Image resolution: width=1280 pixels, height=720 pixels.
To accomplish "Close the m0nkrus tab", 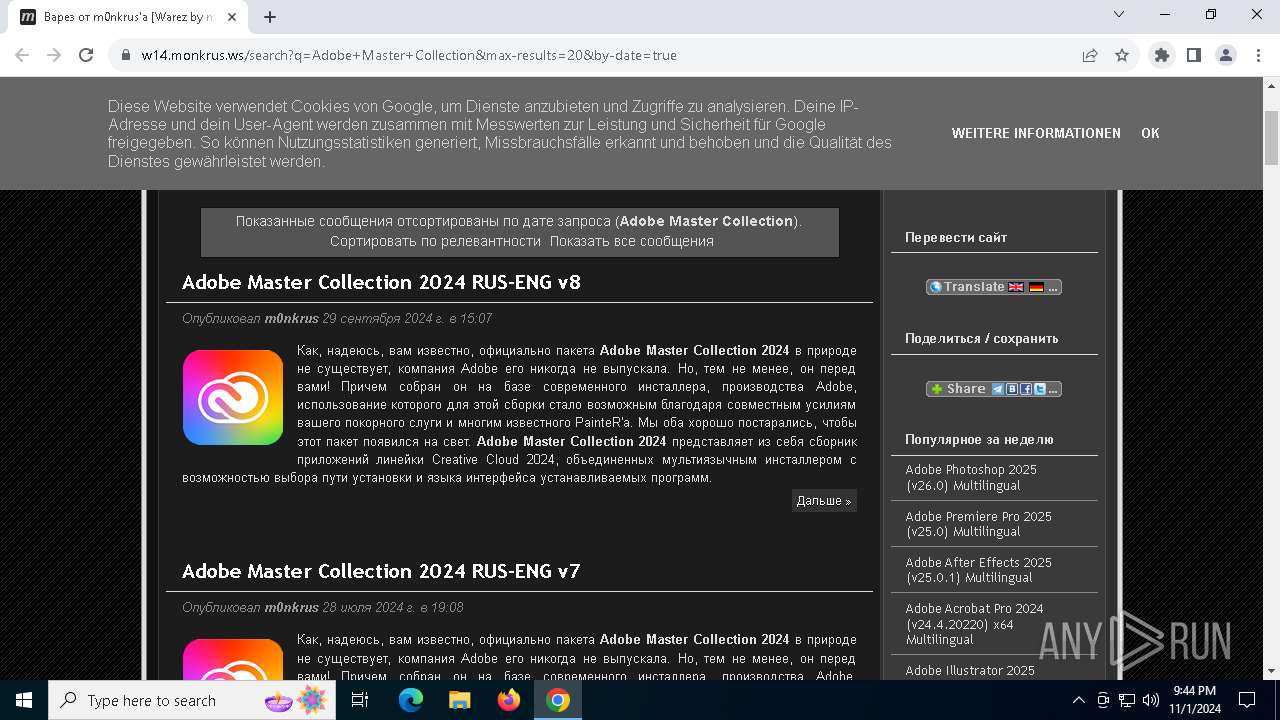I will pos(232,17).
